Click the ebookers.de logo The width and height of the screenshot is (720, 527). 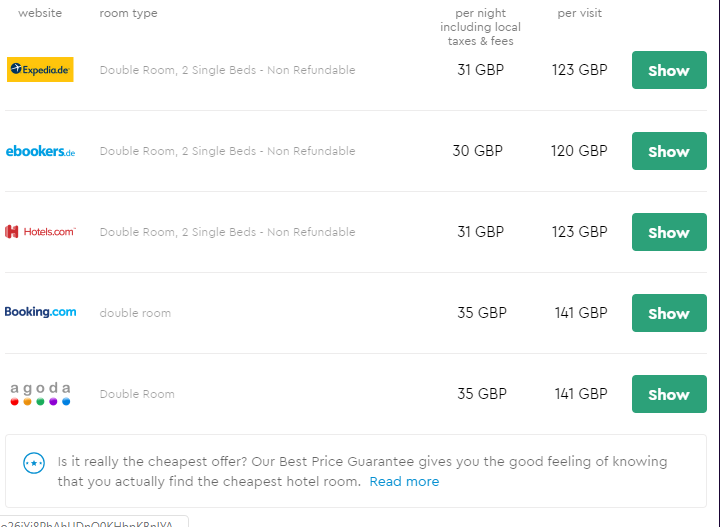pyautogui.click(x=40, y=151)
